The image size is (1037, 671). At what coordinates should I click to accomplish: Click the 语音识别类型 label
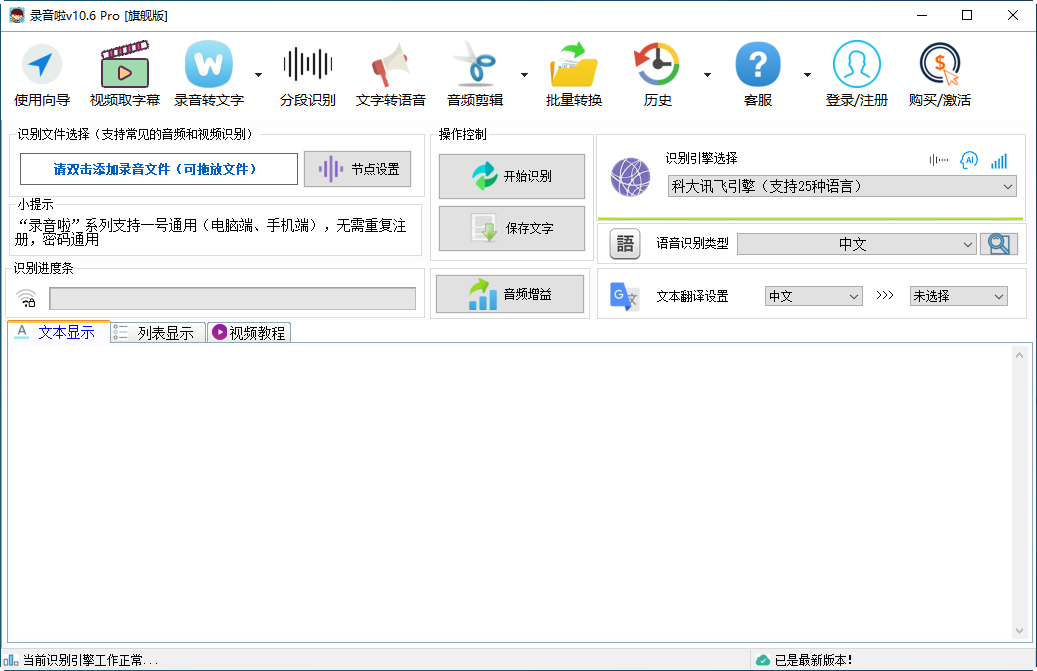[692, 243]
